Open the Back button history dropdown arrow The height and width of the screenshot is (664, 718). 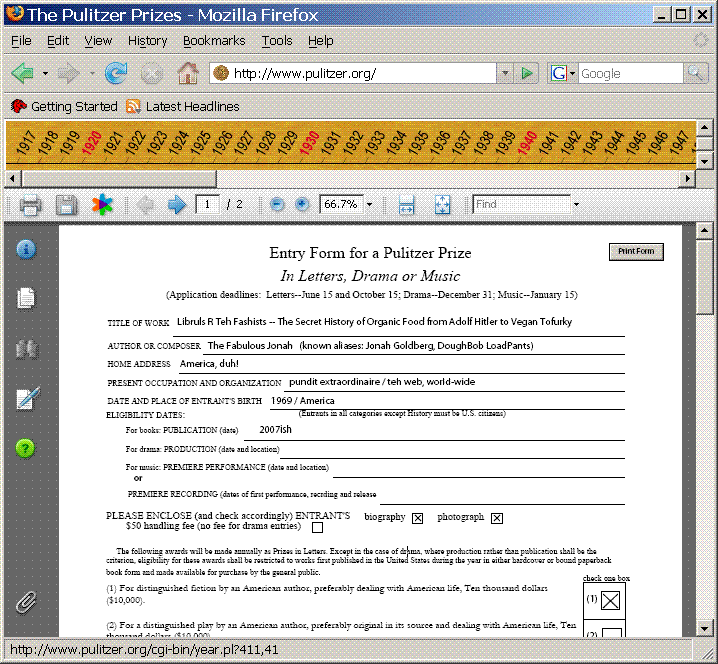[x=45, y=73]
